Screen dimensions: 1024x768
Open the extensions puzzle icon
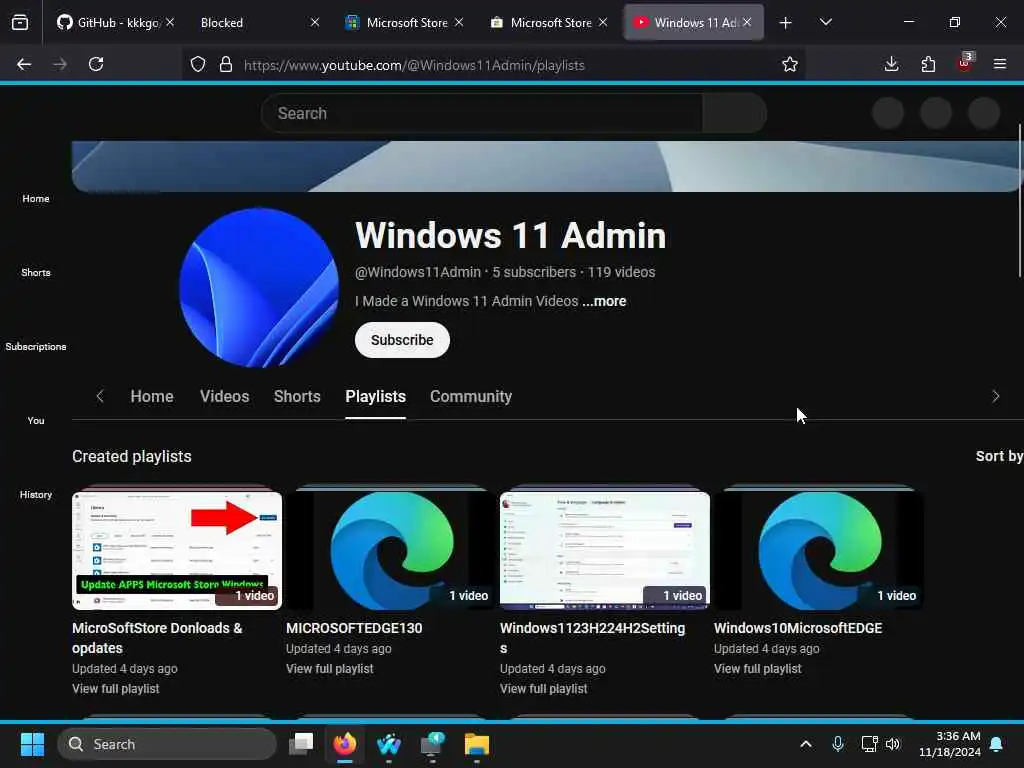[x=928, y=64]
